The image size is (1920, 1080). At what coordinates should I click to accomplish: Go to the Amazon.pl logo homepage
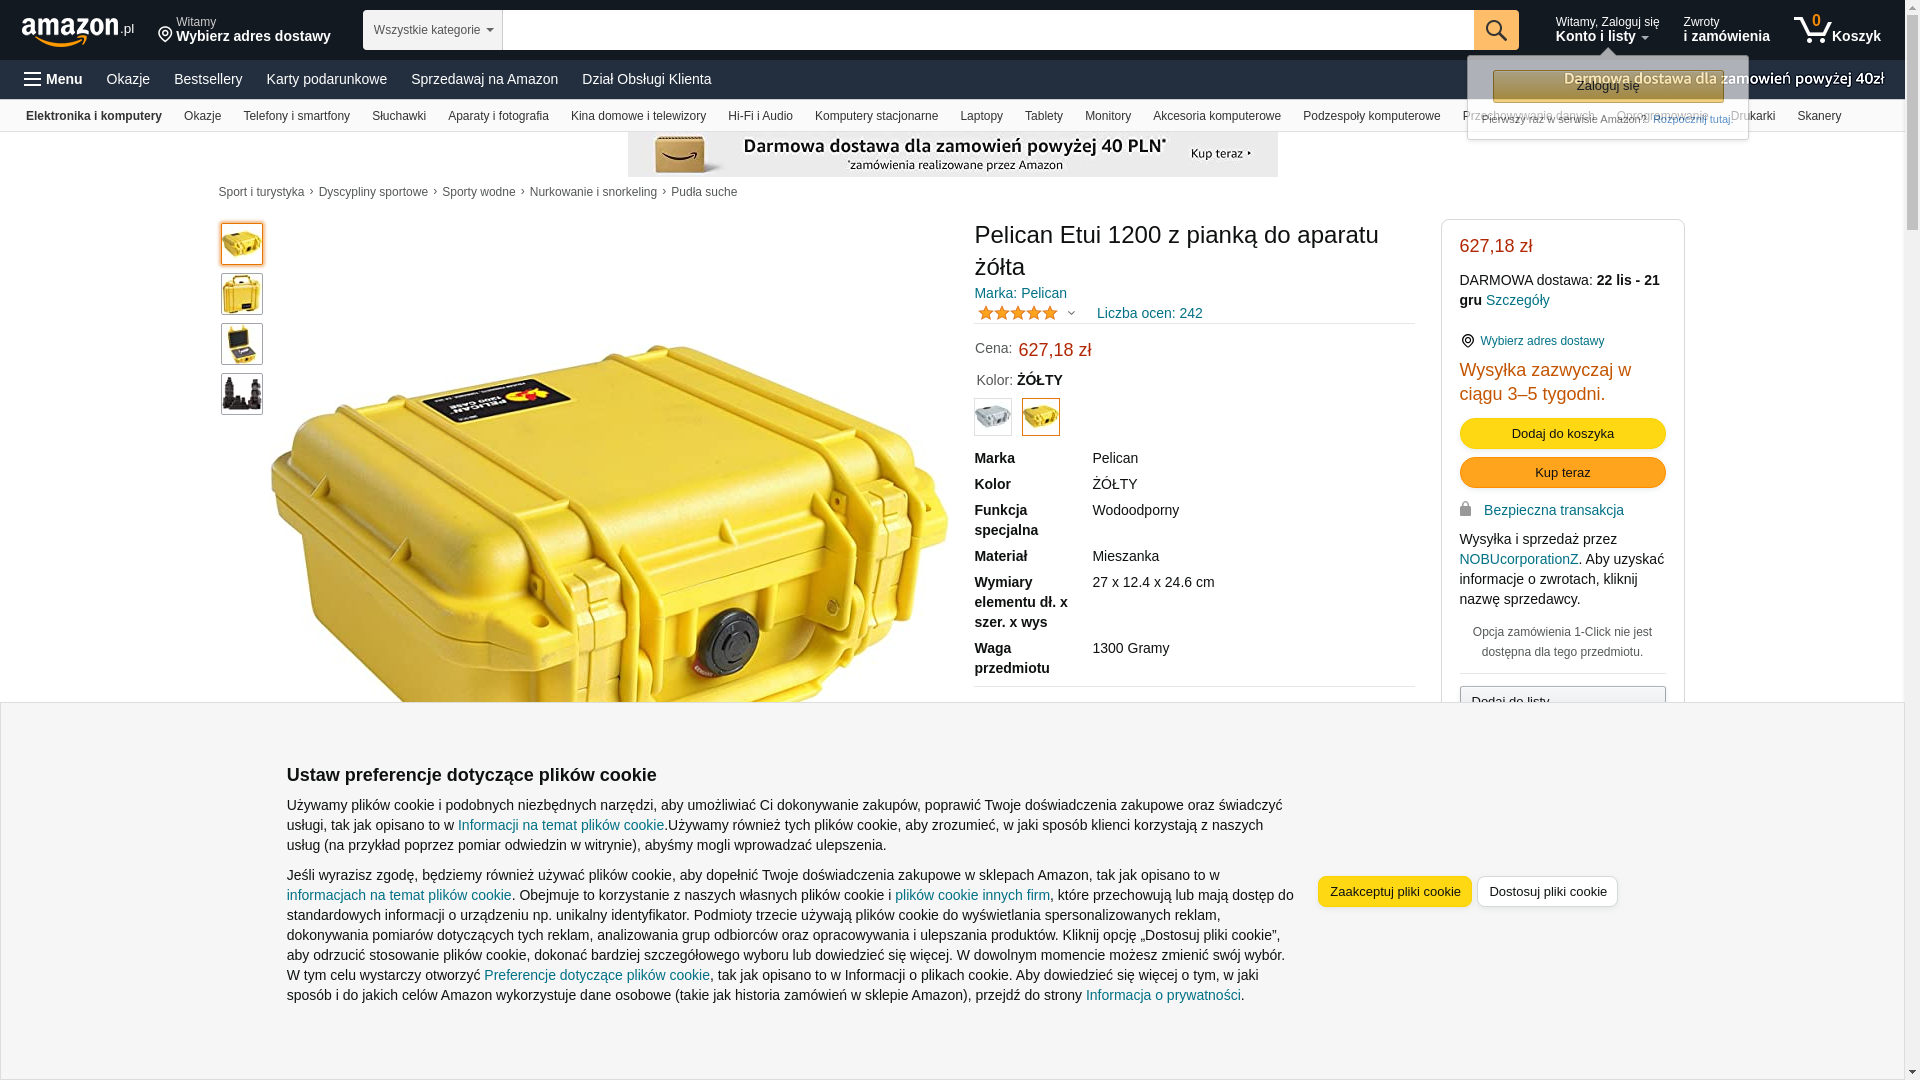coord(78,31)
